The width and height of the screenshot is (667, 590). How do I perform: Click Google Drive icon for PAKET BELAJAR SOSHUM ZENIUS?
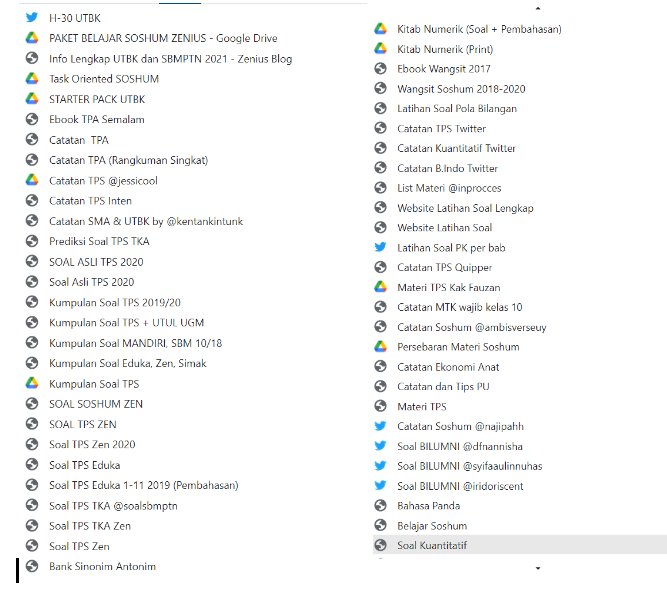[x=32, y=38]
